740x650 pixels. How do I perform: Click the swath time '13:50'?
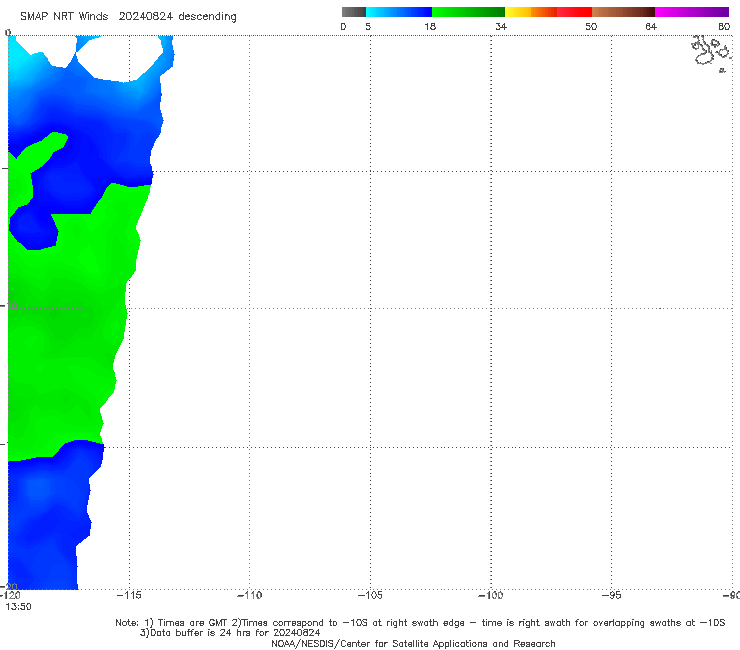tap(18, 607)
